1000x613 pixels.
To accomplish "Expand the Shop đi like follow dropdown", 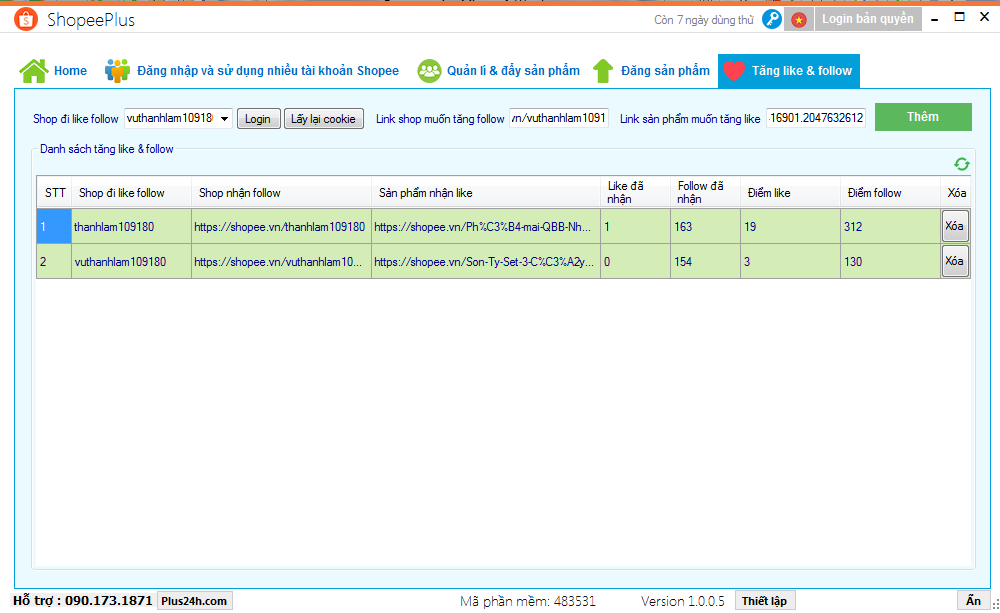I will click(x=223, y=119).
